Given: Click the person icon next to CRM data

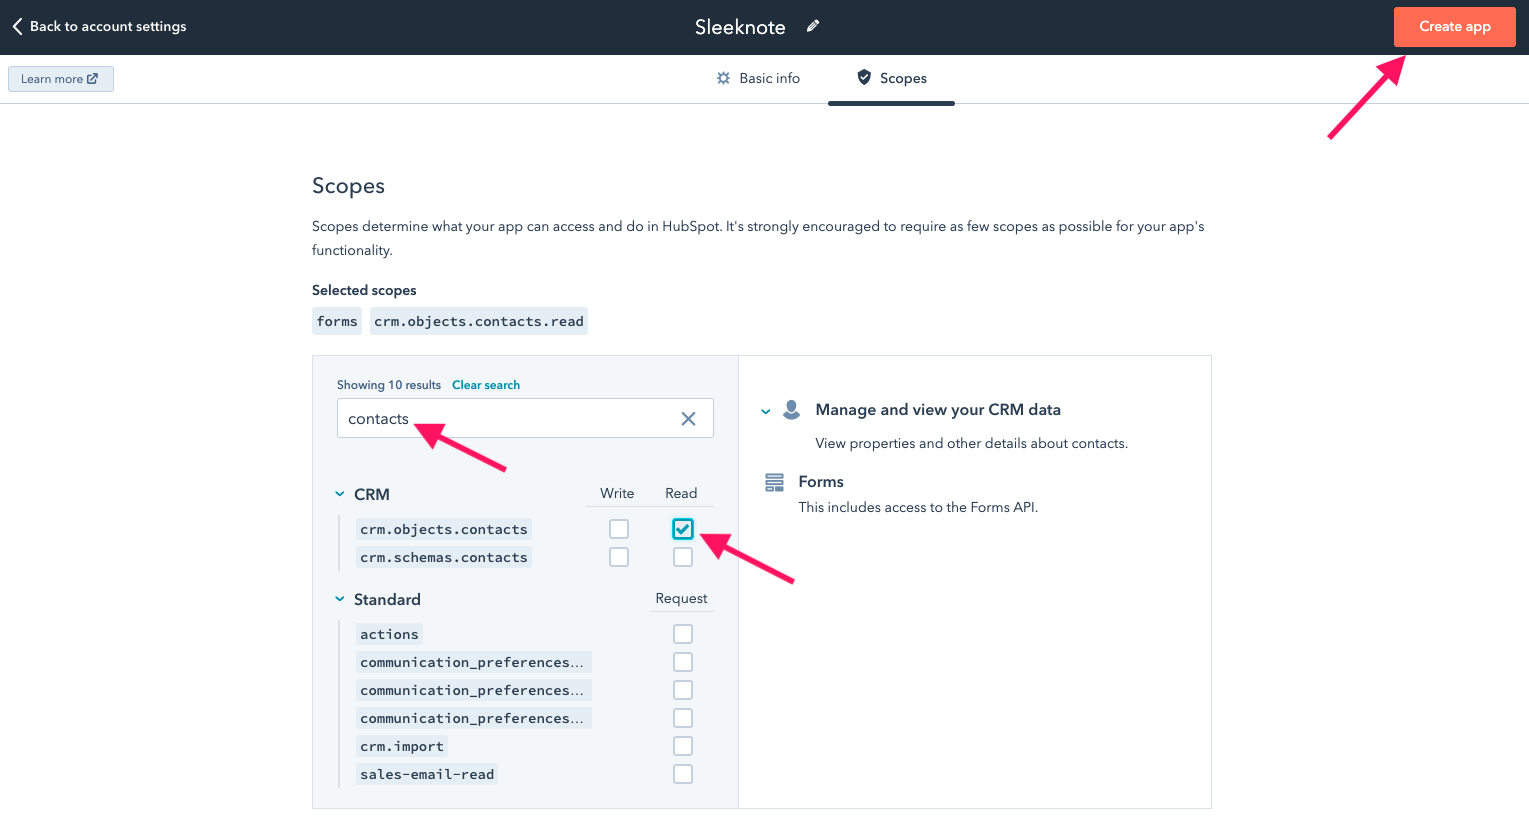Looking at the screenshot, I should coord(791,410).
